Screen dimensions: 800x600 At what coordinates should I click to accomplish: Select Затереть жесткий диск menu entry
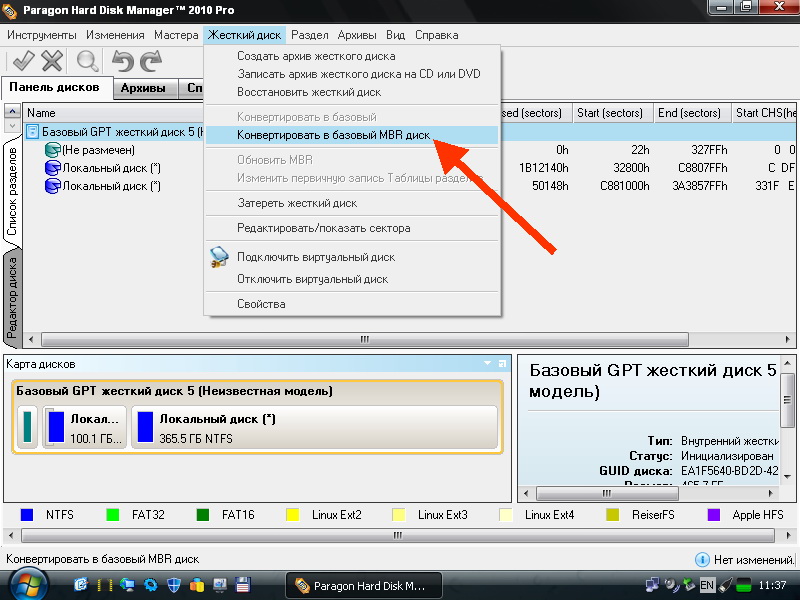pos(296,203)
